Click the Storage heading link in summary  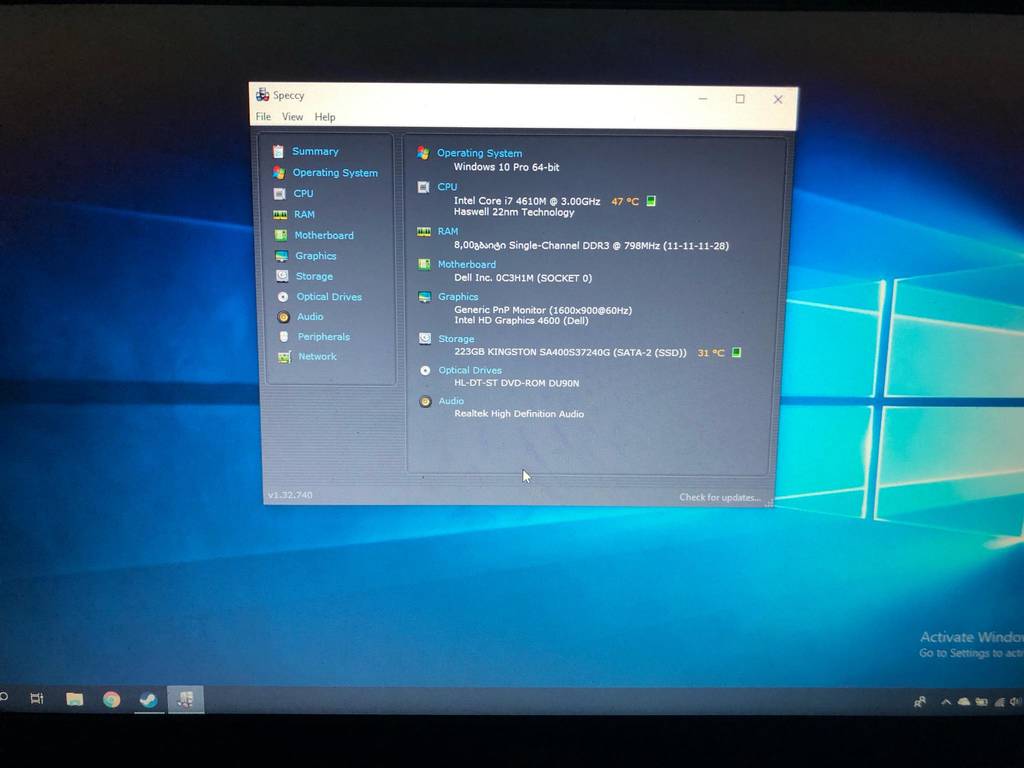point(456,339)
